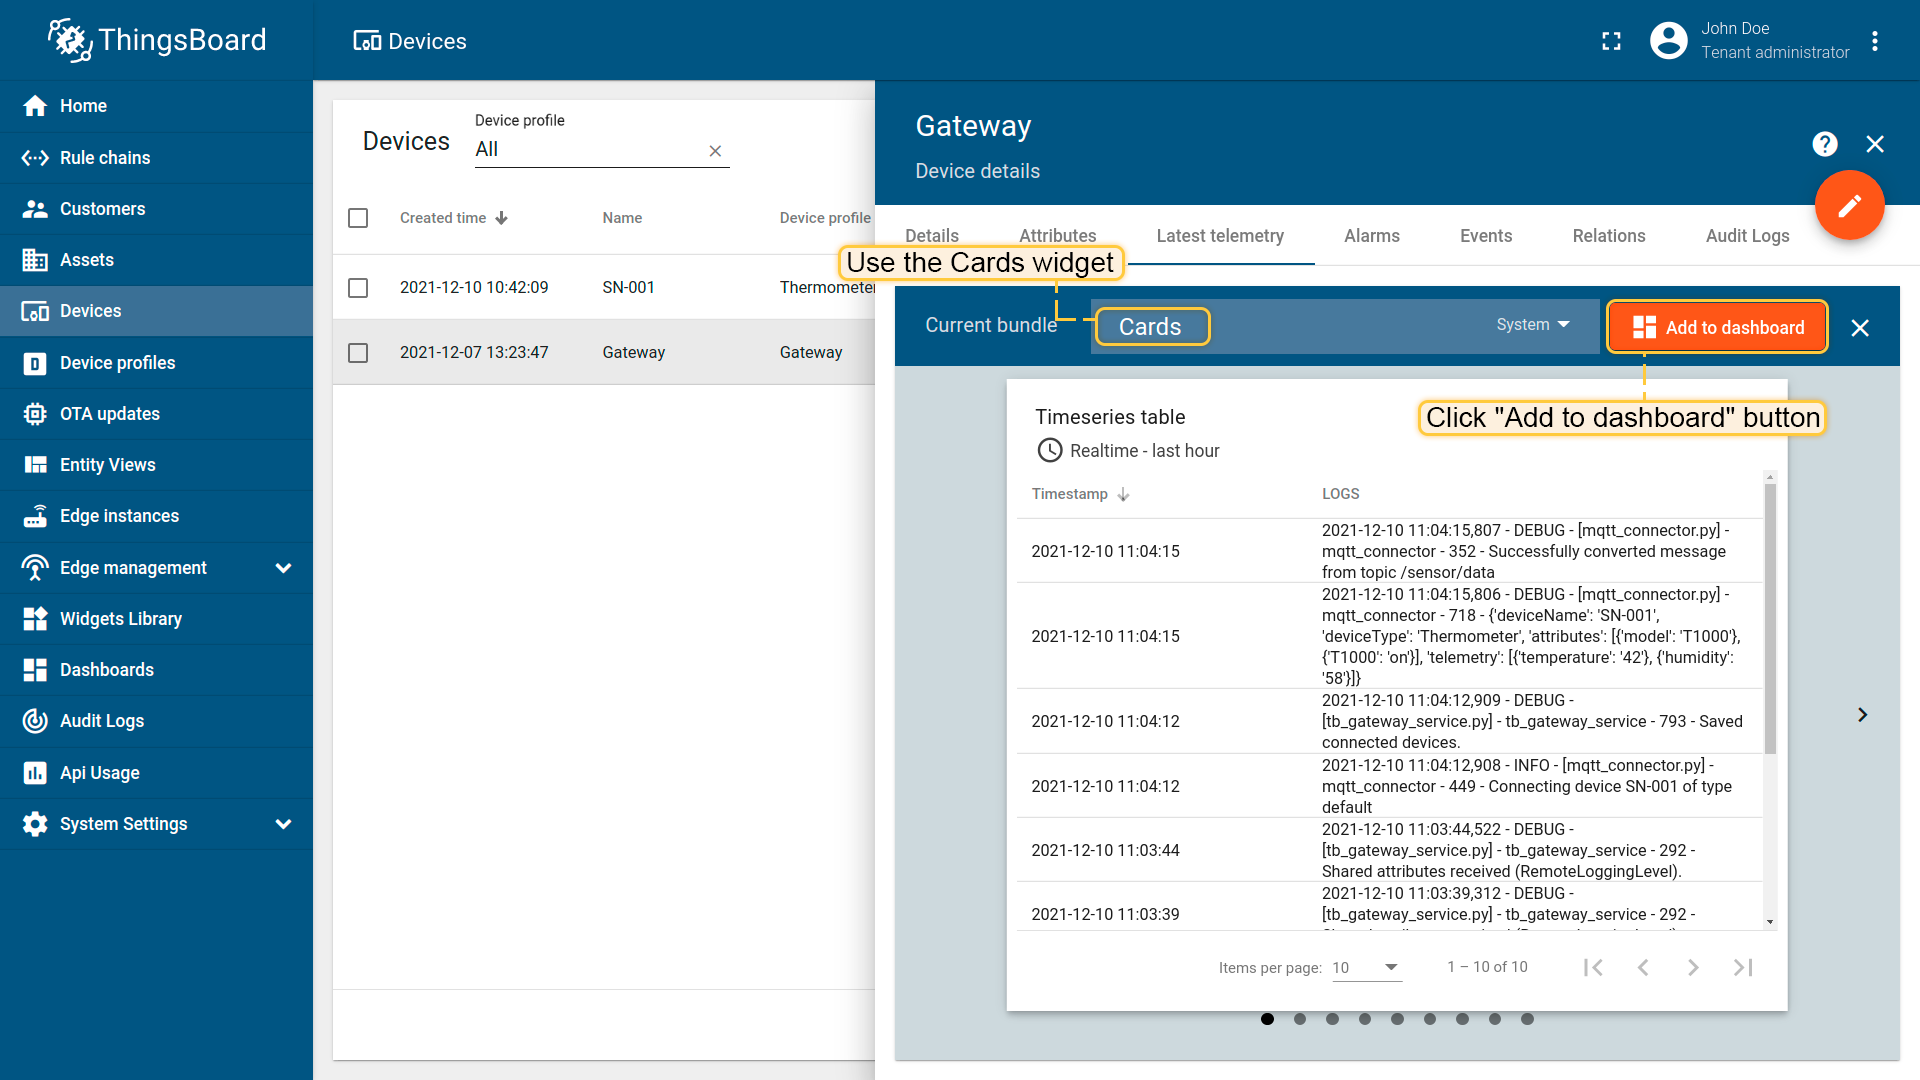This screenshot has height=1080, width=1920.
Task: Open Audit Logs from sidebar
Action: pos(156,721)
